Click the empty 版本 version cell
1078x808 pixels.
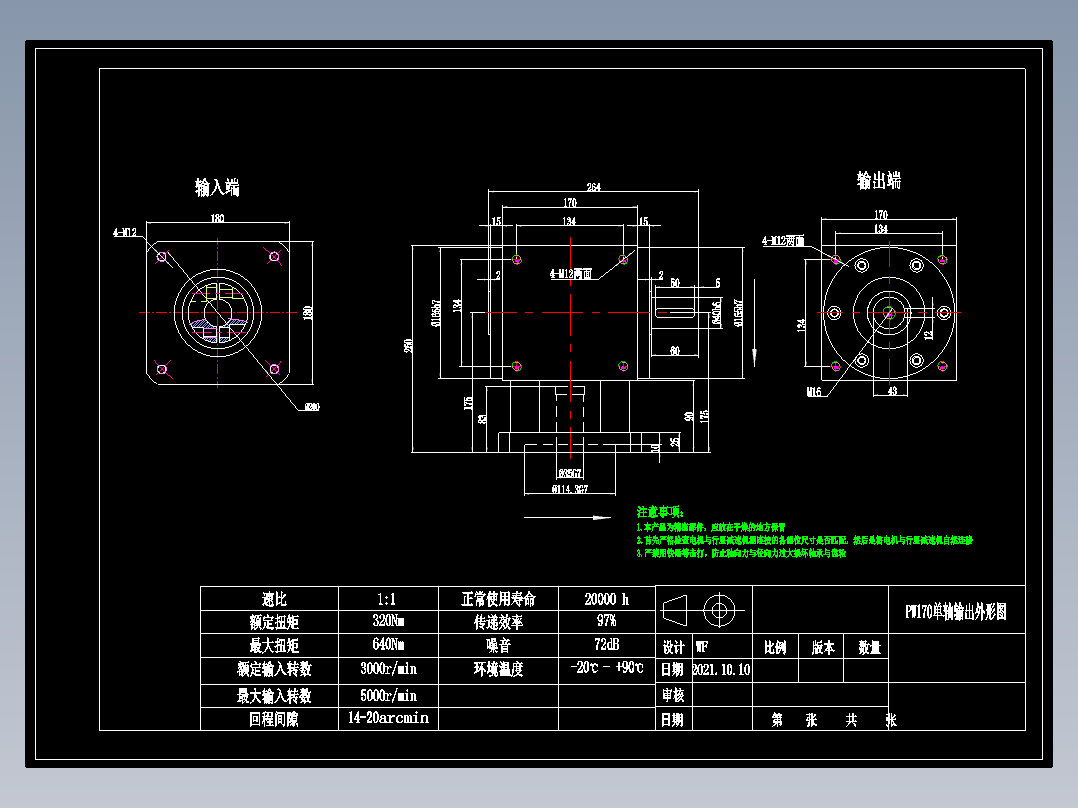(x=823, y=672)
